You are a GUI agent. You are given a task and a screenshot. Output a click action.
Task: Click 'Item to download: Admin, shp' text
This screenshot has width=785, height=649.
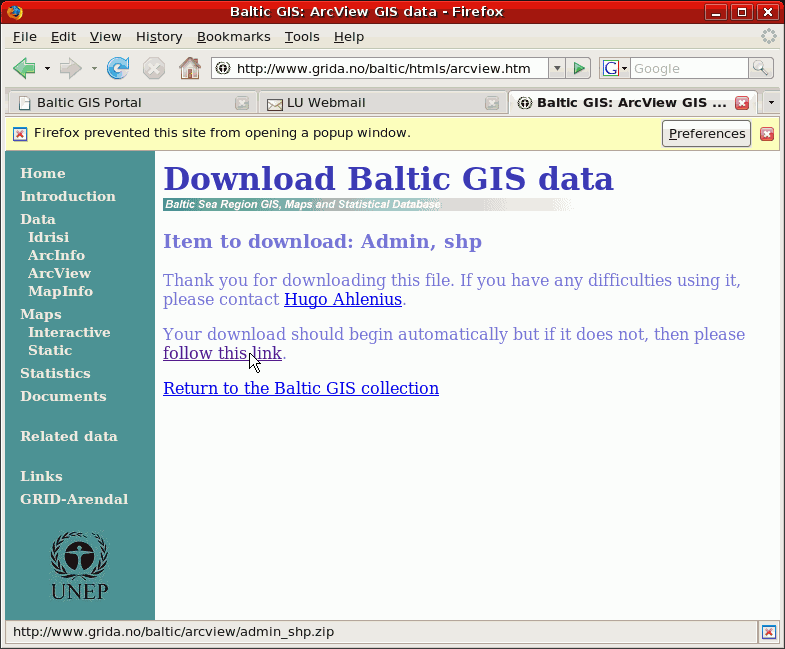(322, 241)
